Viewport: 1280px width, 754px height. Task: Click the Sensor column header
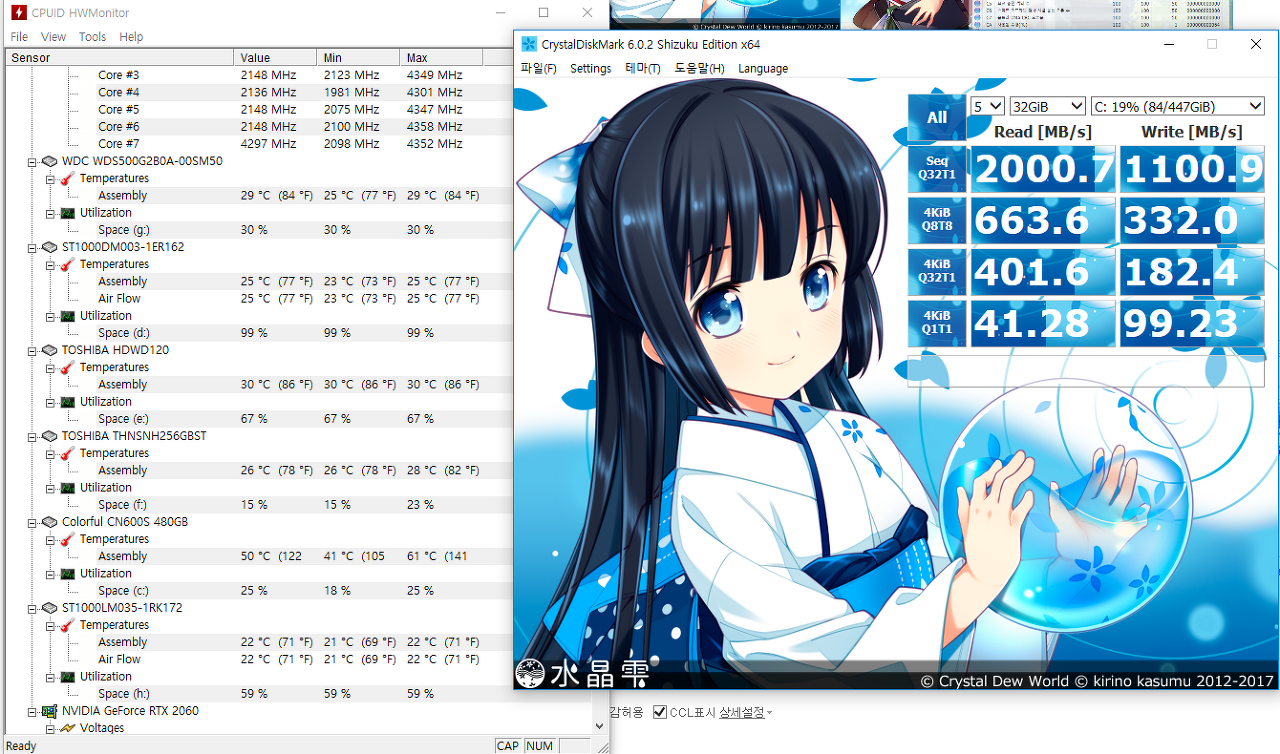[119, 58]
